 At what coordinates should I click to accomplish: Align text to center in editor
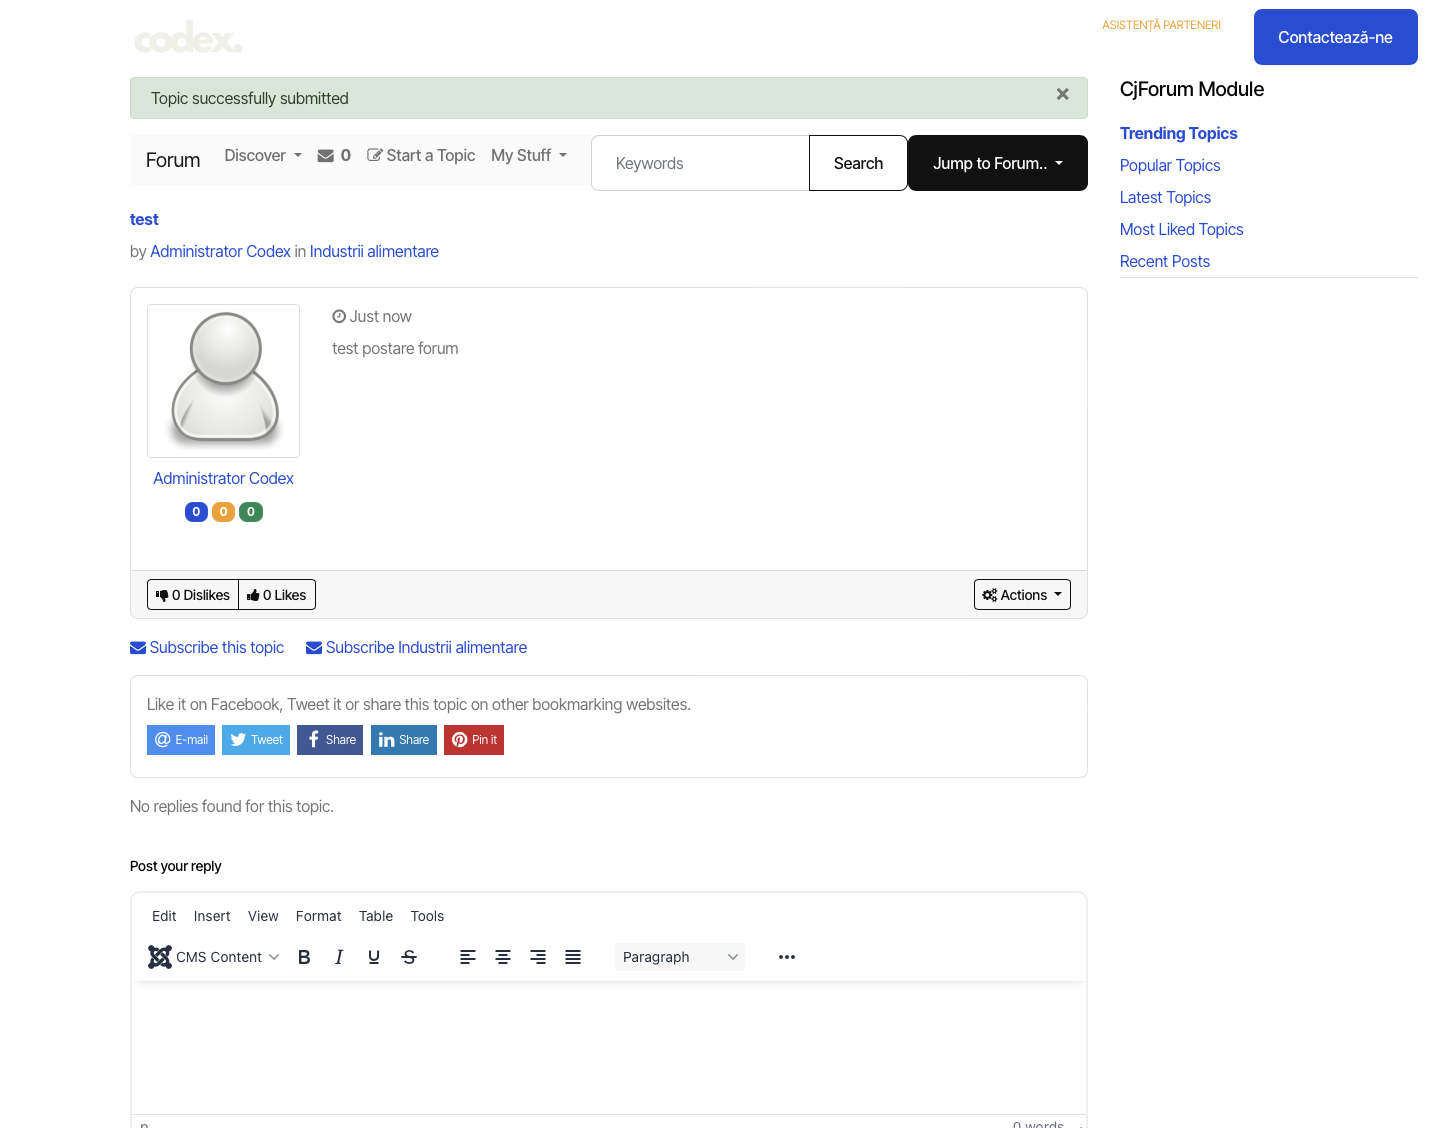point(503,957)
